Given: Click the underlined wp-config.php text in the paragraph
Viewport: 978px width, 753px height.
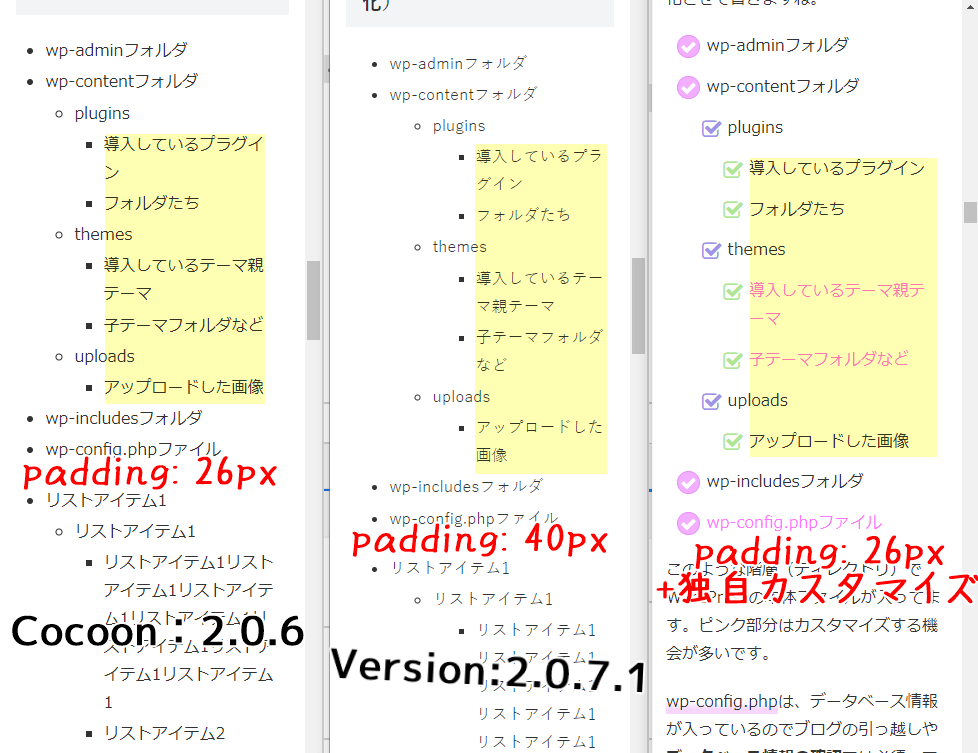Looking at the screenshot, I should (x=722, y=701).
